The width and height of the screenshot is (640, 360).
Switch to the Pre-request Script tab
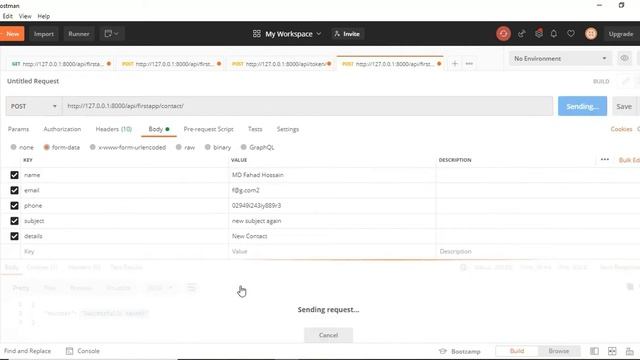(209, 129)
